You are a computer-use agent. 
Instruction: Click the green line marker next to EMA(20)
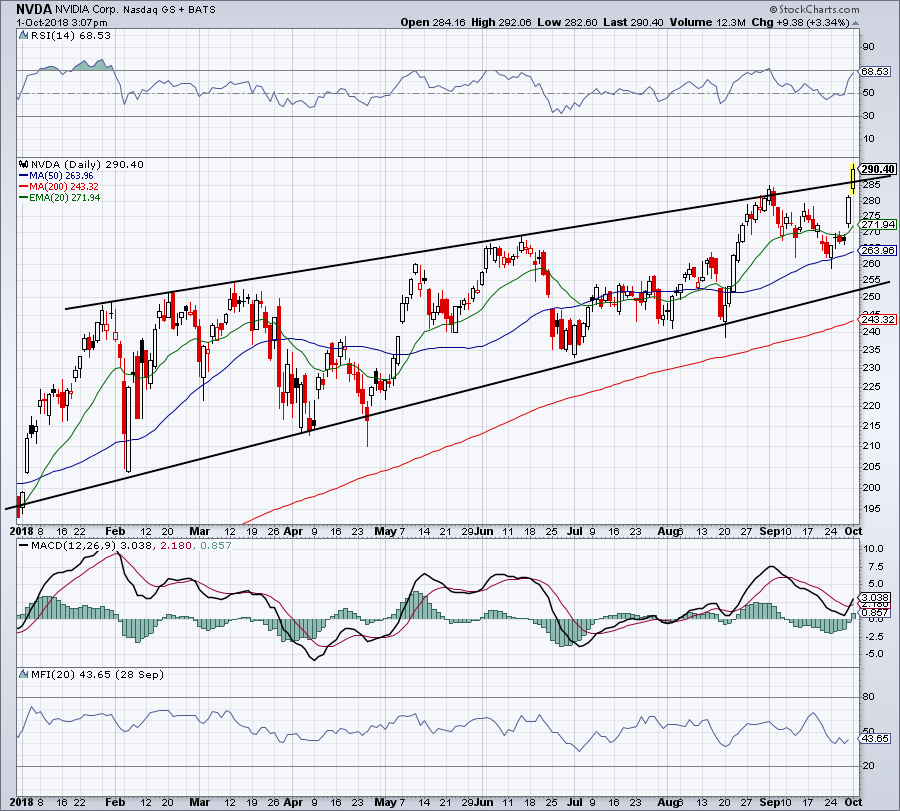tap(24, 198)
